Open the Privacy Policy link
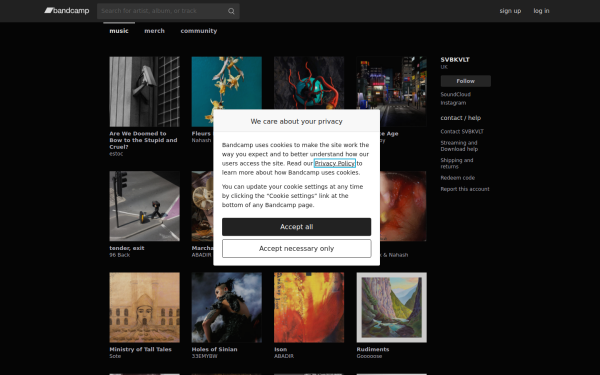 tap(334, 163)
